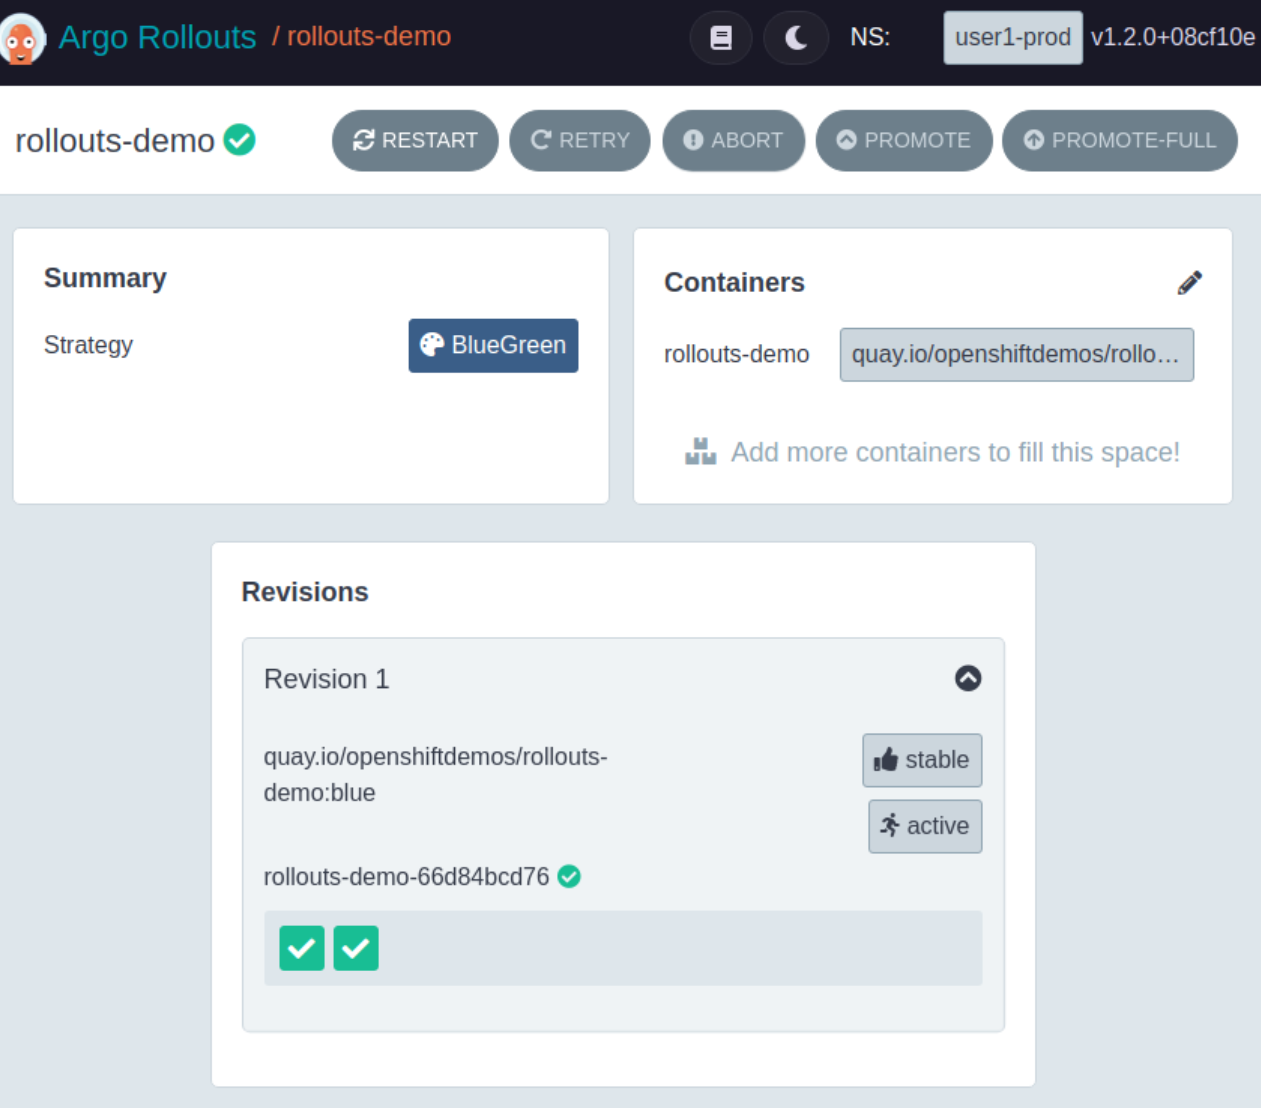Viewport: 1261px width, 1108px height.
Task: Click the Summary heading
Action: pos(105,278)
